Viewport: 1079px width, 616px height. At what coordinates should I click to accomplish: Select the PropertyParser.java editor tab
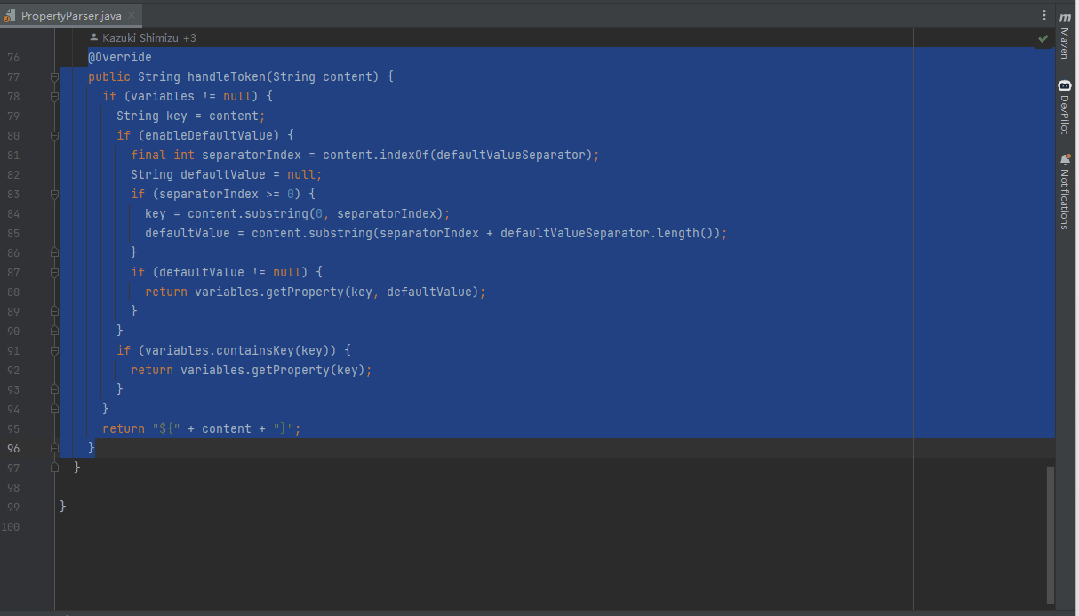(70, 16)
